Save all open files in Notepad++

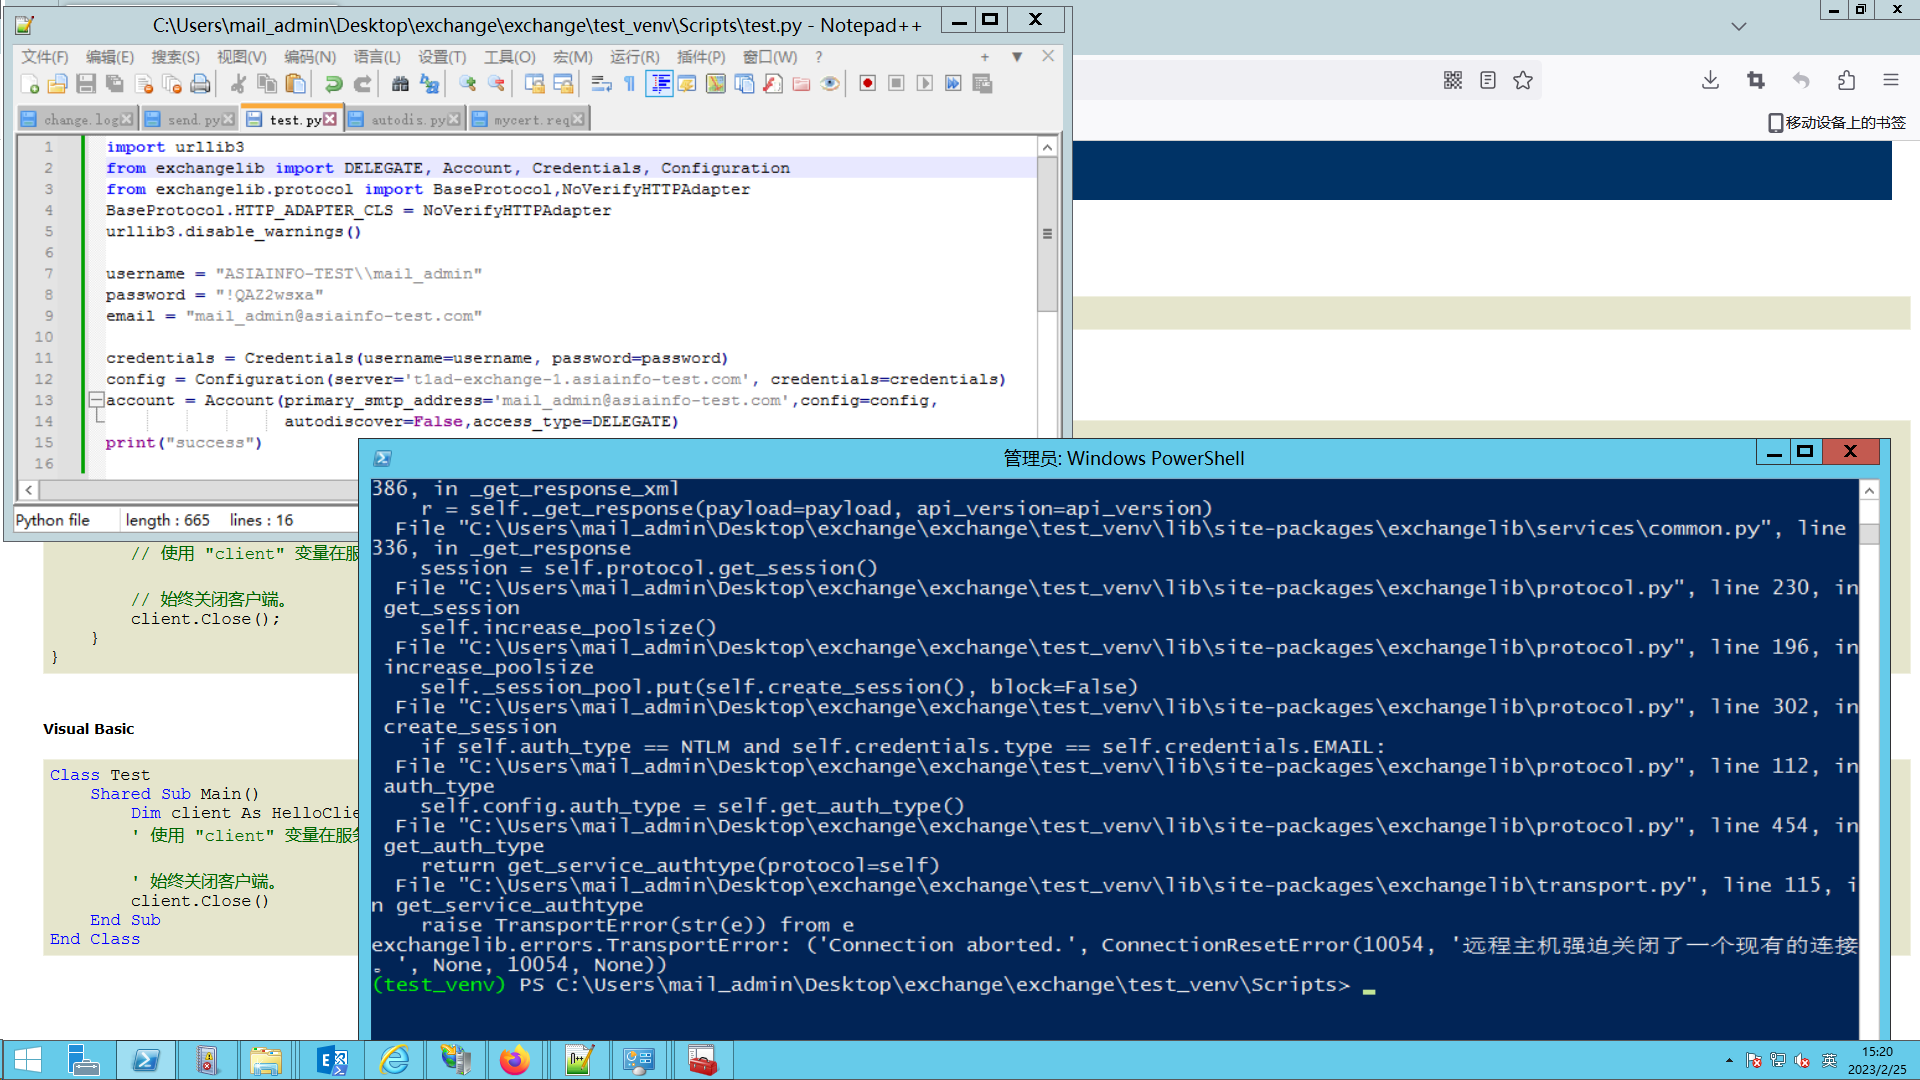click(x=115, y=83)
